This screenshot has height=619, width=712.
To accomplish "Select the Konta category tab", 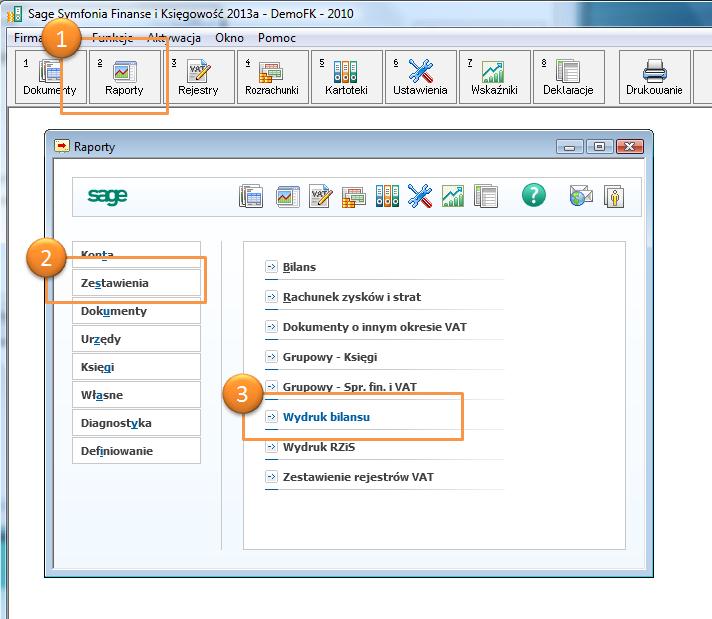I will tap(136, 254).
